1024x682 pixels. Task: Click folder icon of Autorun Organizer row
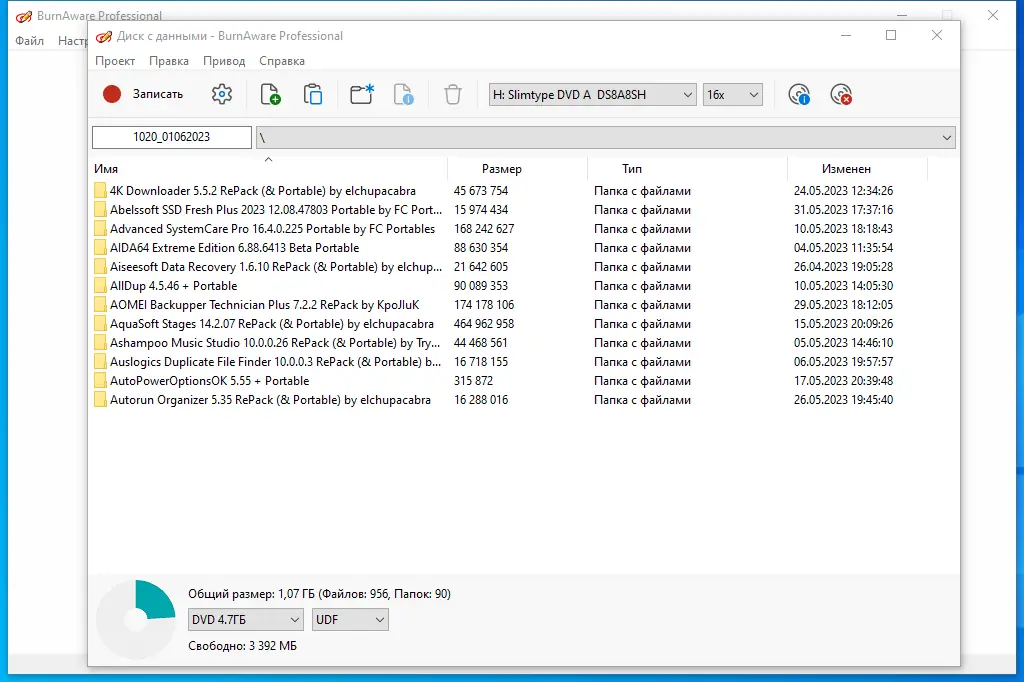point(100,399)
